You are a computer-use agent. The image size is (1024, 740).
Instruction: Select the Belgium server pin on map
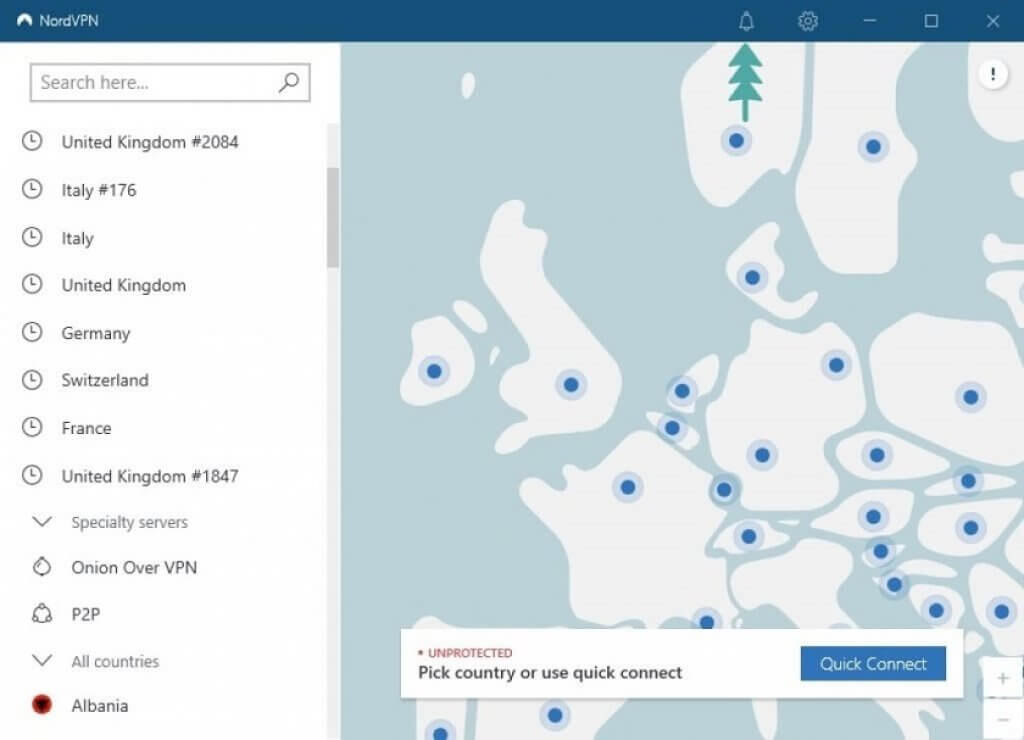[672, 428]
